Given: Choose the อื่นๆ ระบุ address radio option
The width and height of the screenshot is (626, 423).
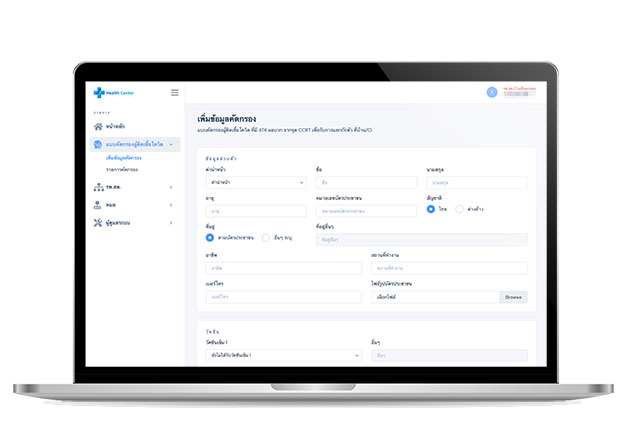Looking at the screenshot, I should [x=265, y=238].
